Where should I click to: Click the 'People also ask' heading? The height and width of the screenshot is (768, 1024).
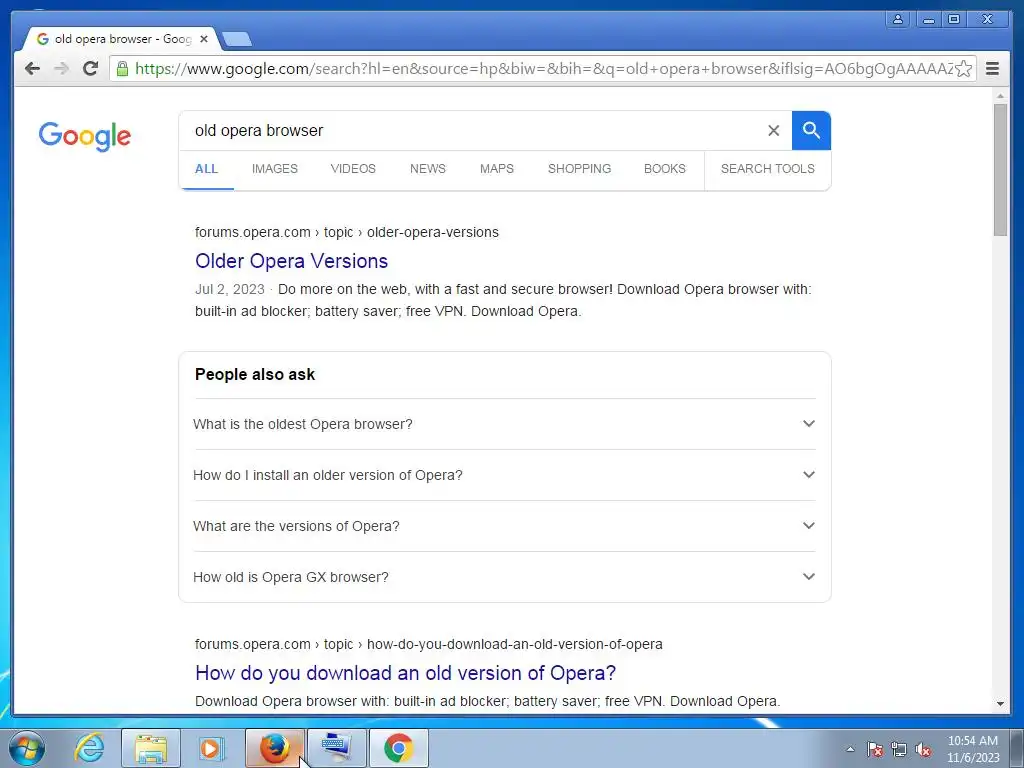255,374
